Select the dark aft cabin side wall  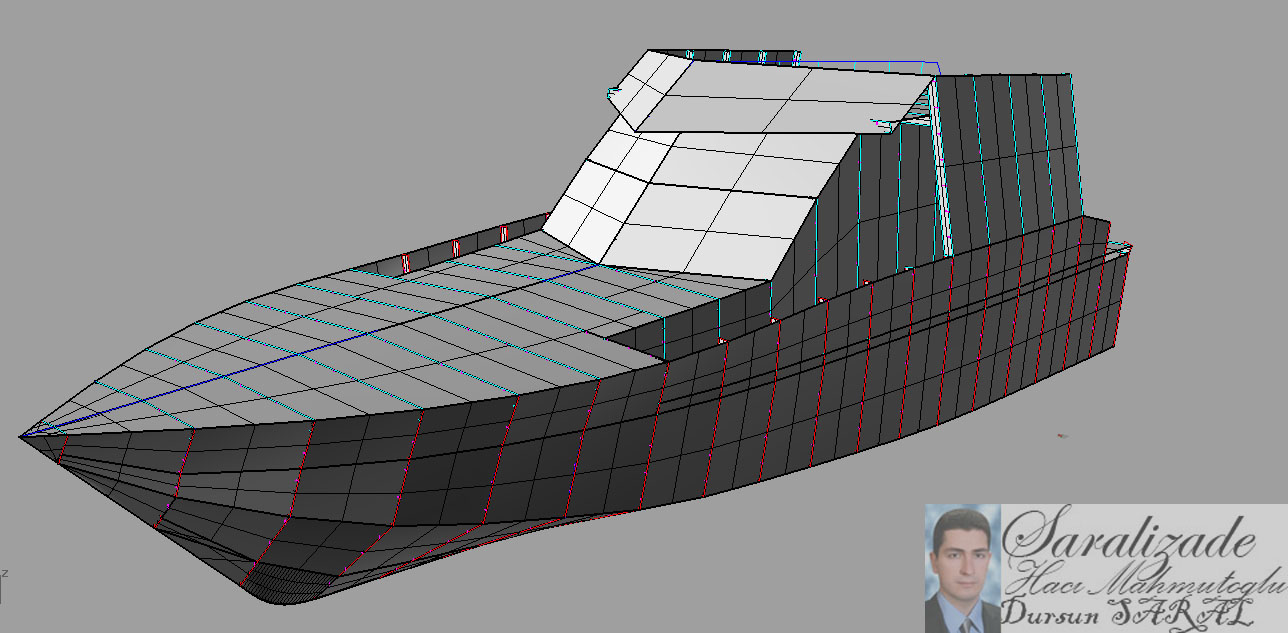point(1010,150)
